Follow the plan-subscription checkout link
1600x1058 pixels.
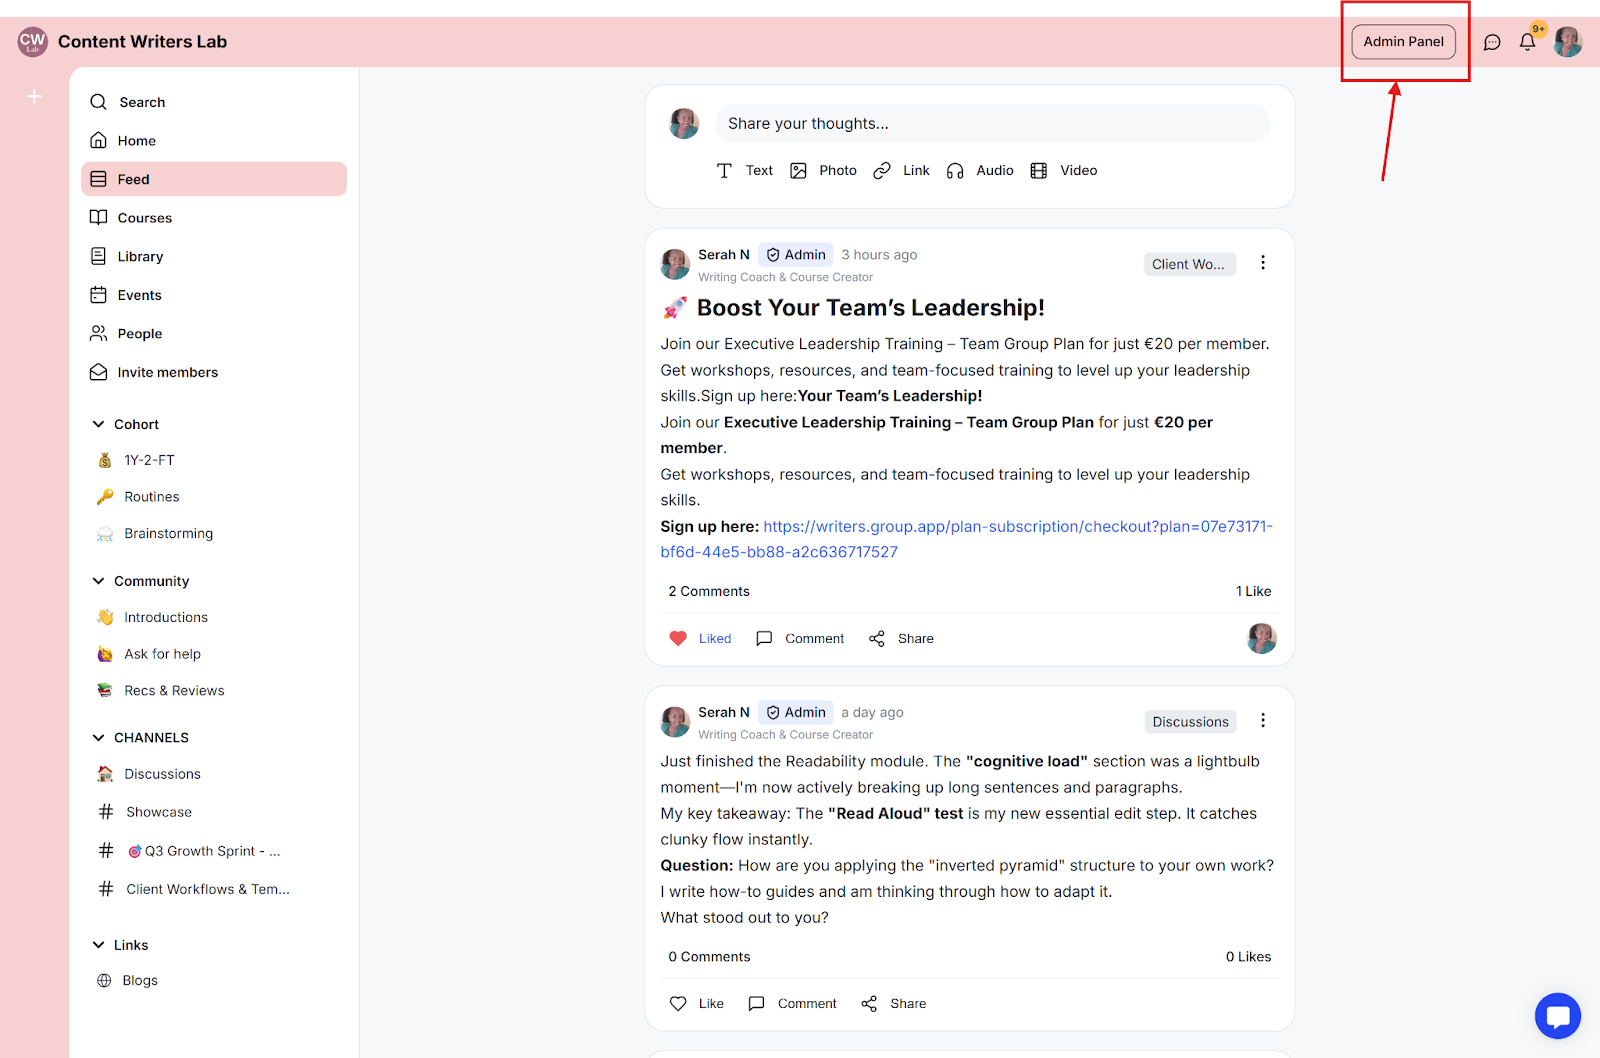coord(966,539)
